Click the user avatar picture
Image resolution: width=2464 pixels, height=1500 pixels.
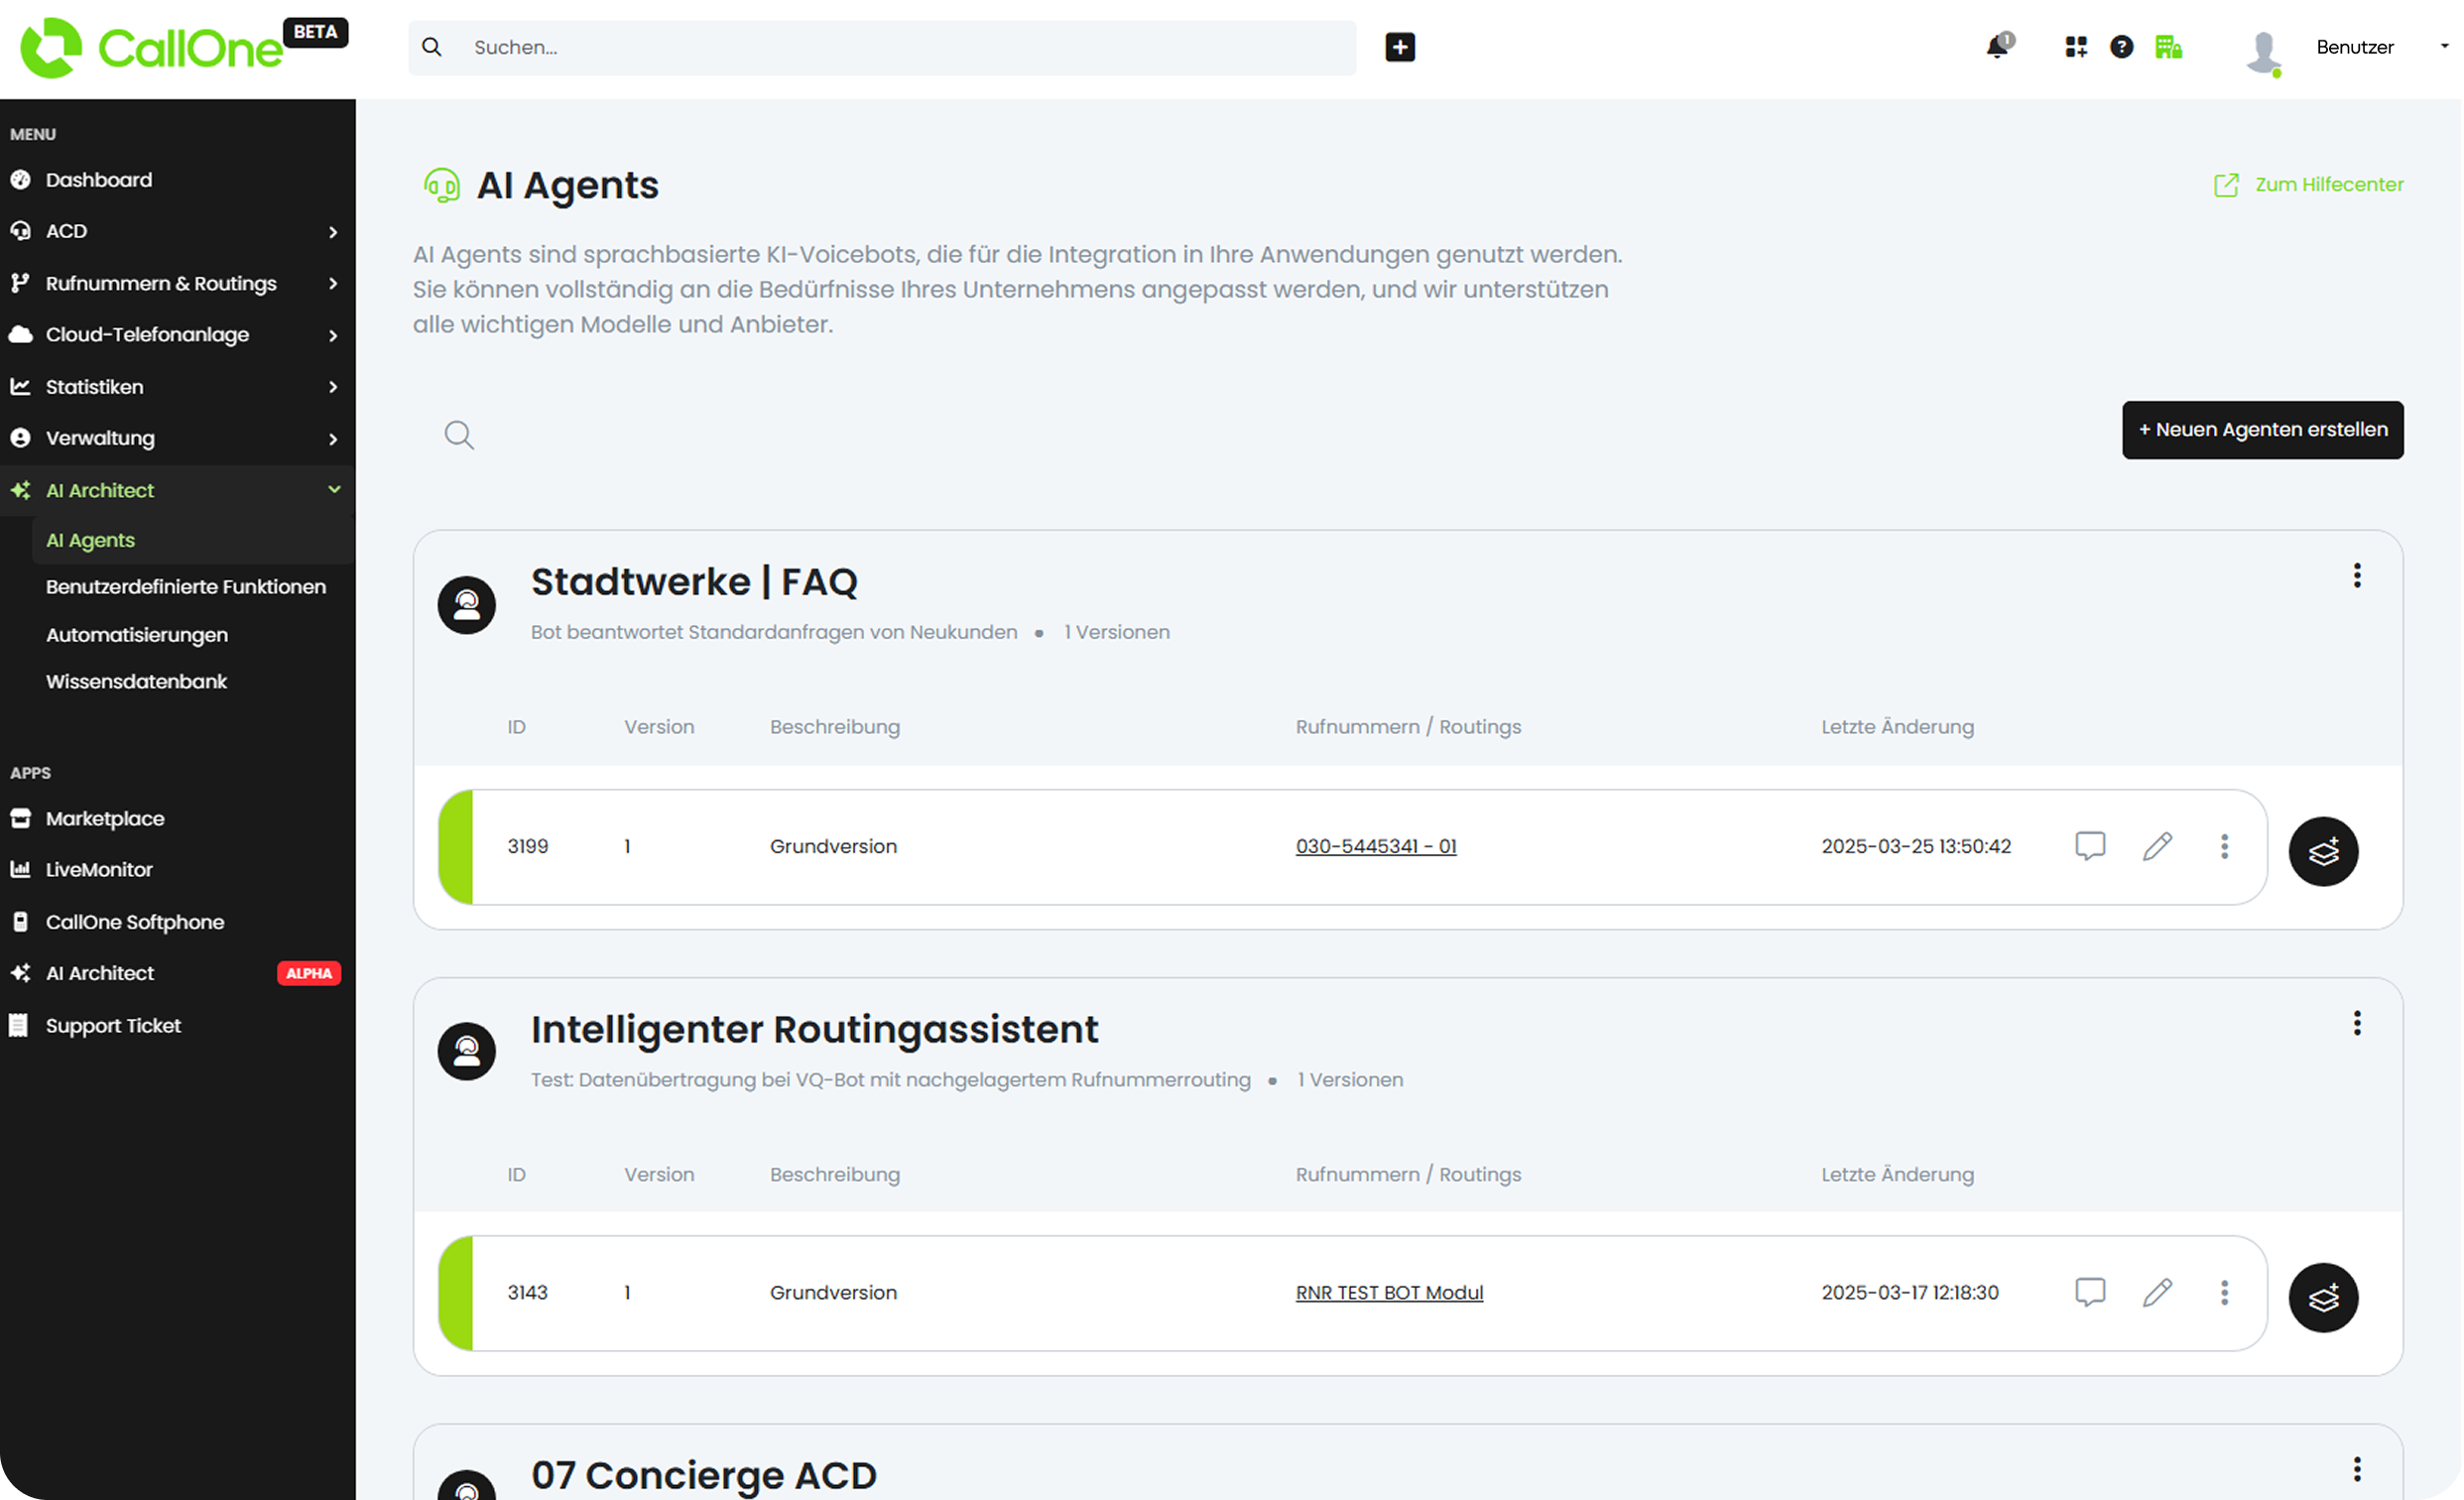point(2264,52)
